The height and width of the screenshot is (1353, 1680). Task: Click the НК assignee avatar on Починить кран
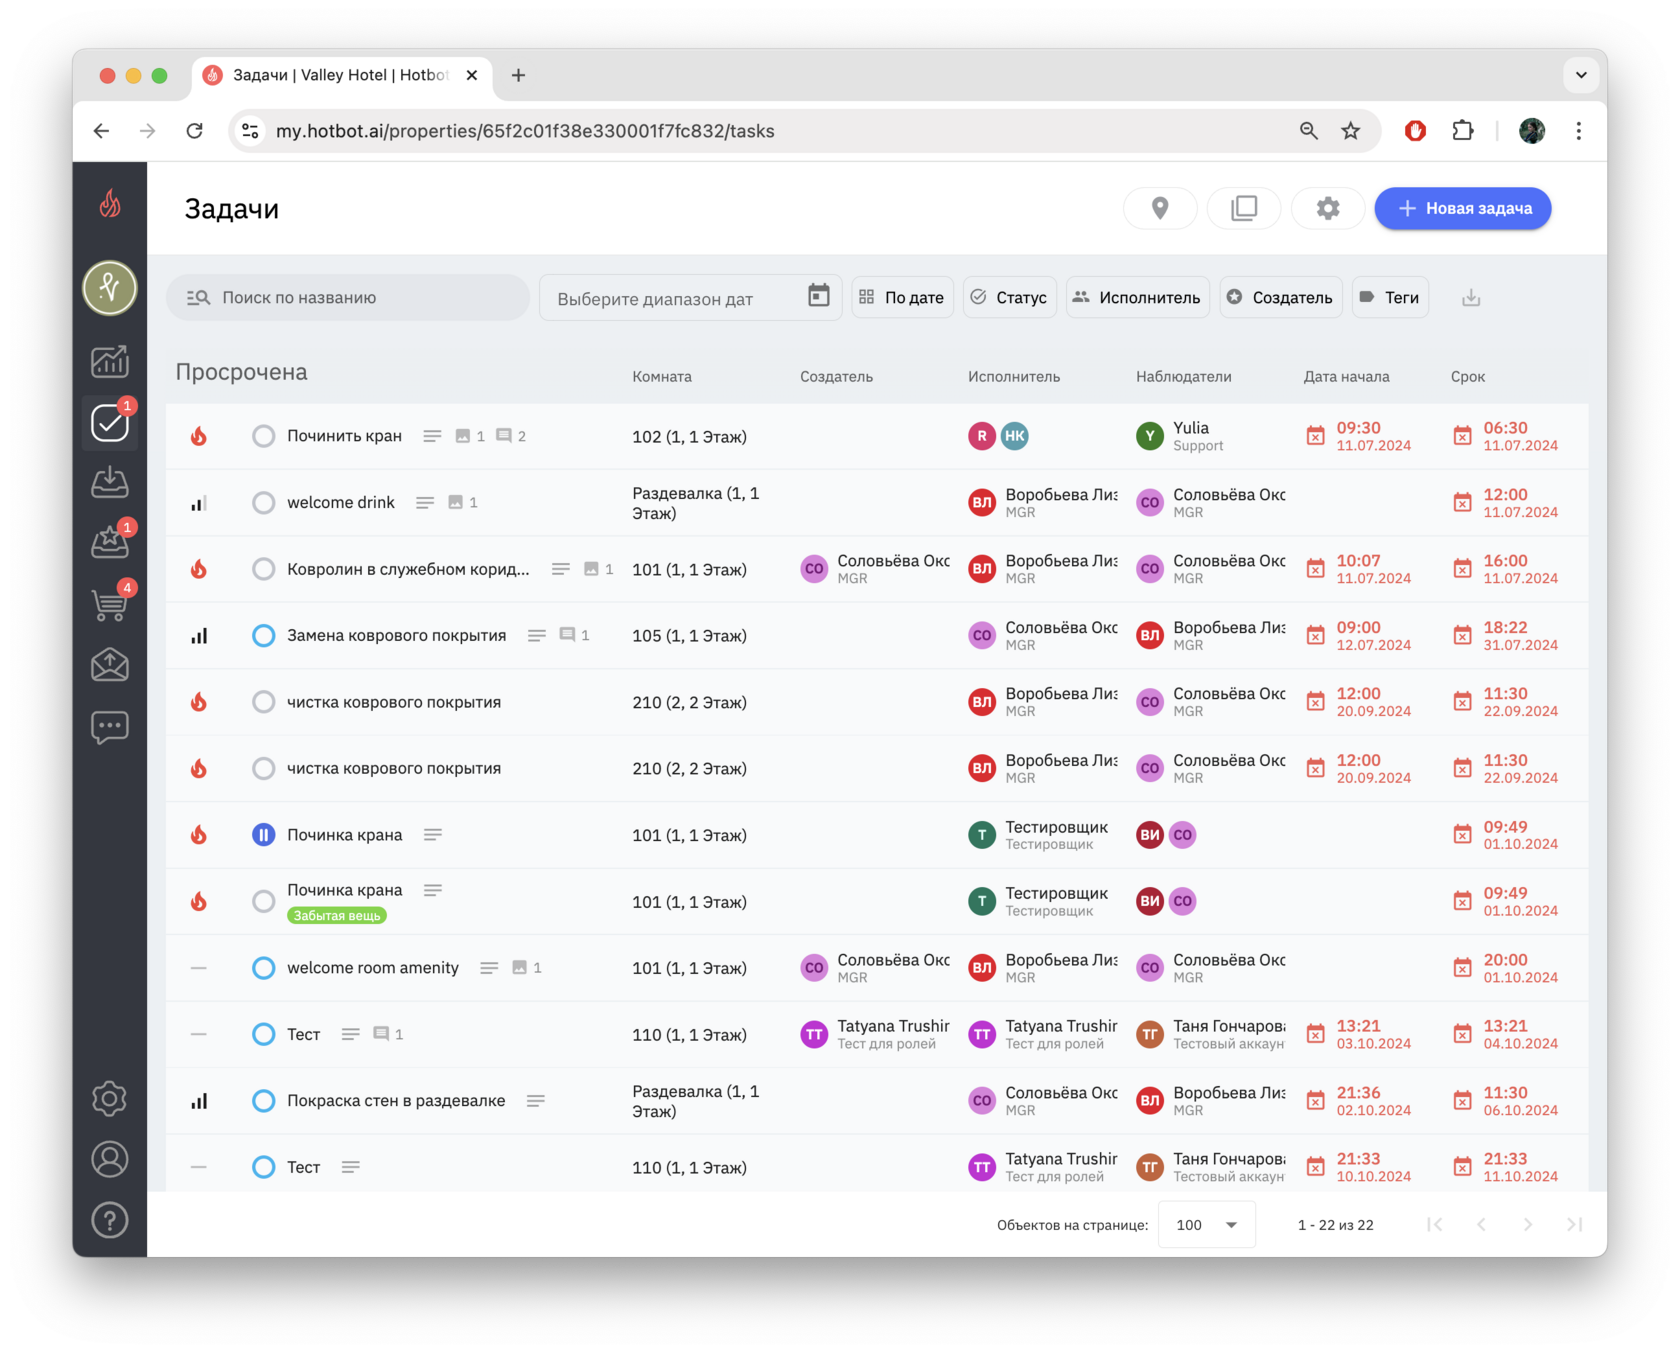1015,436
